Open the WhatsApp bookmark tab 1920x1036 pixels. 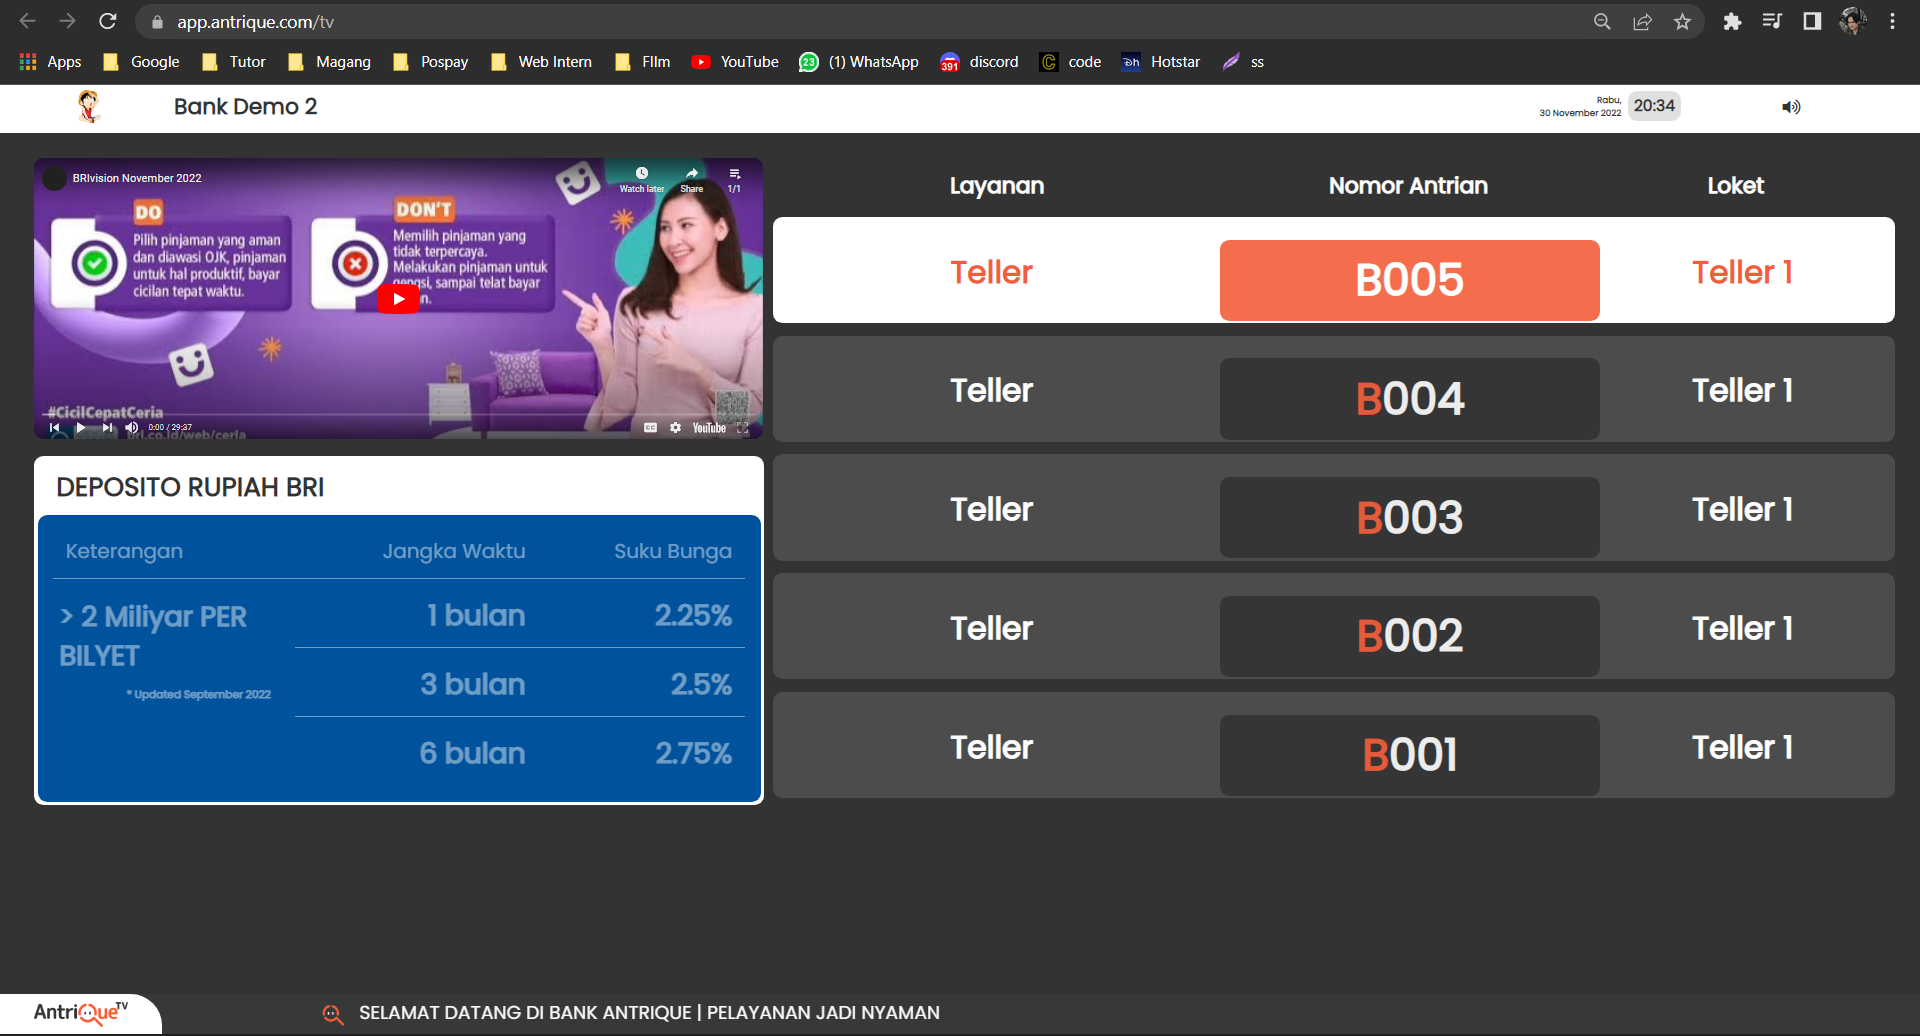858,61
